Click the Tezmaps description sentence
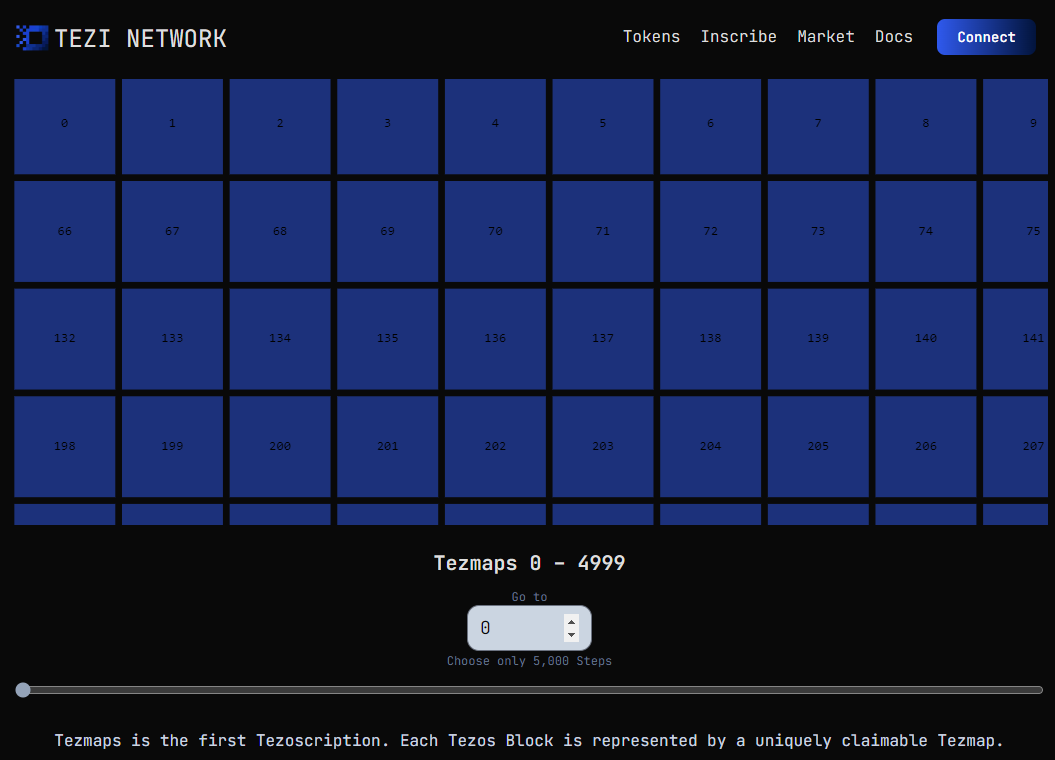Viewport: 1055px width, 760px height. coord(529,740)
